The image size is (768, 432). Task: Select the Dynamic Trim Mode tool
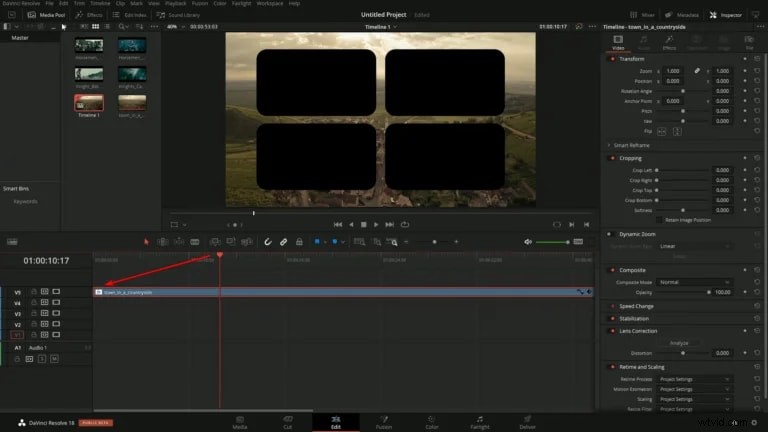[x=179, y=242]
